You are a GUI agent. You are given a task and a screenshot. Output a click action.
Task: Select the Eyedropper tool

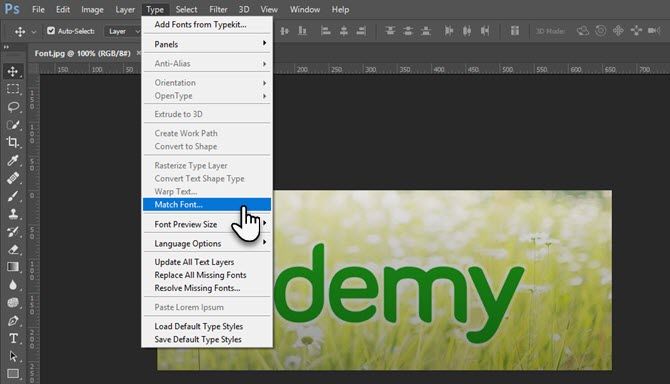(x=13, y=160)
